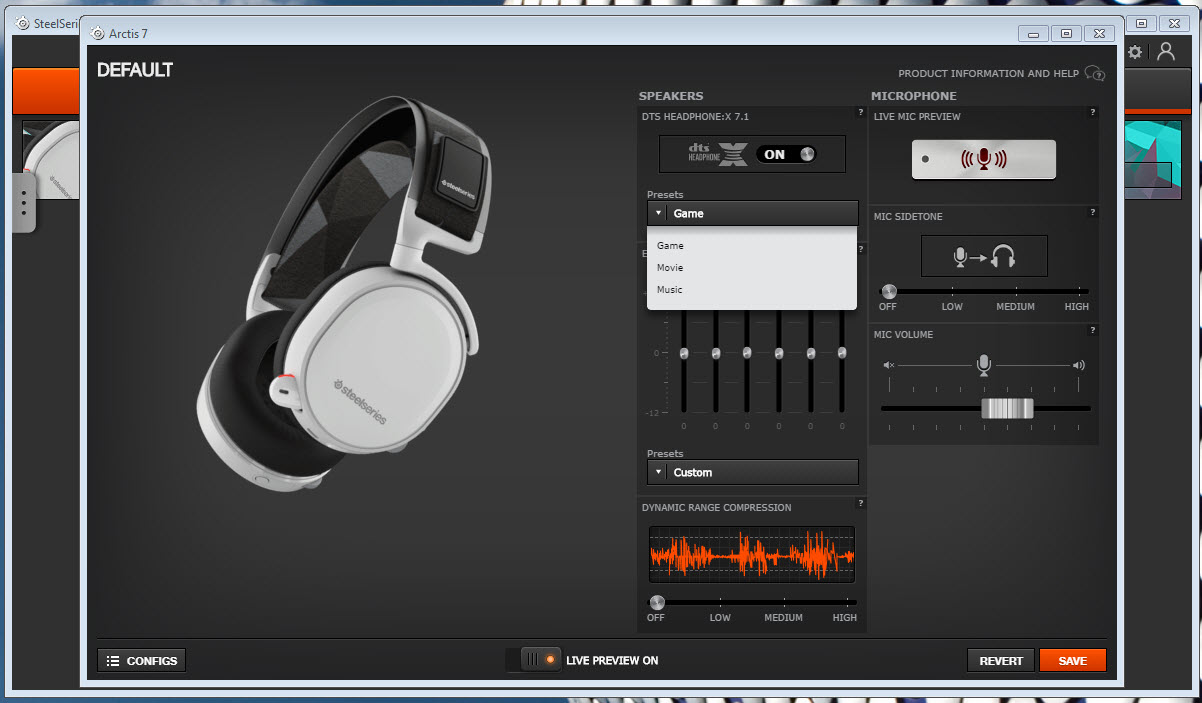Click the three-dot handle on the left edge

tap(24, 202)
